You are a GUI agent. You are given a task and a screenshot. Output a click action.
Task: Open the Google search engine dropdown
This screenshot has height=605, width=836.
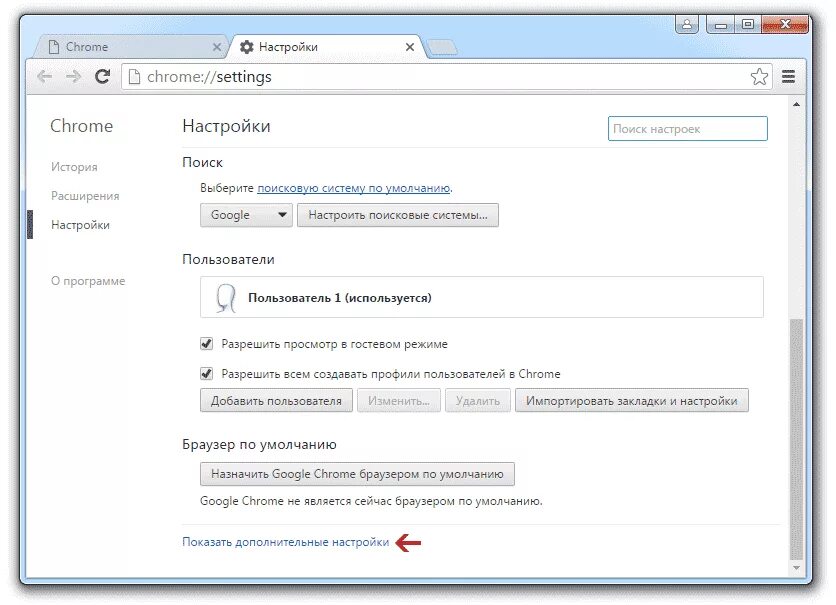pyautogui.click(x=246, y=215)
